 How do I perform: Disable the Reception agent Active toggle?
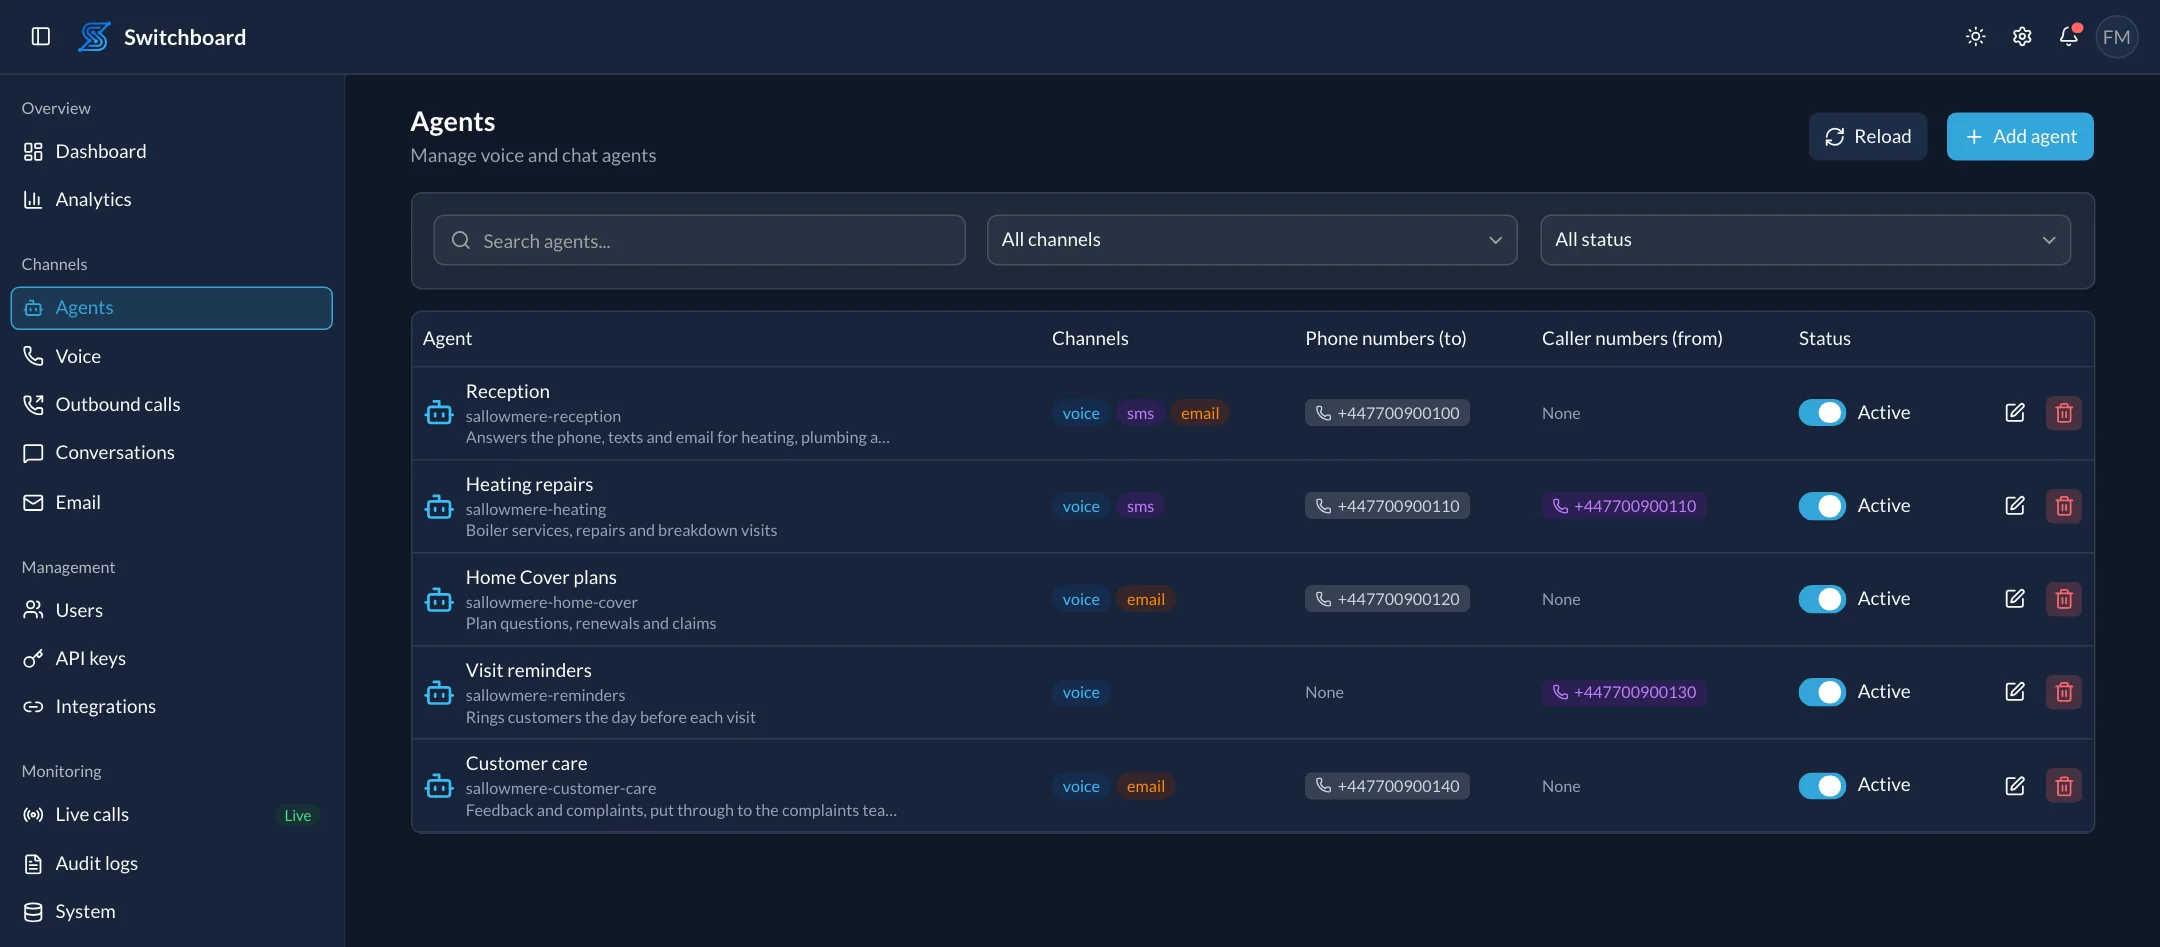point(1822,413)
